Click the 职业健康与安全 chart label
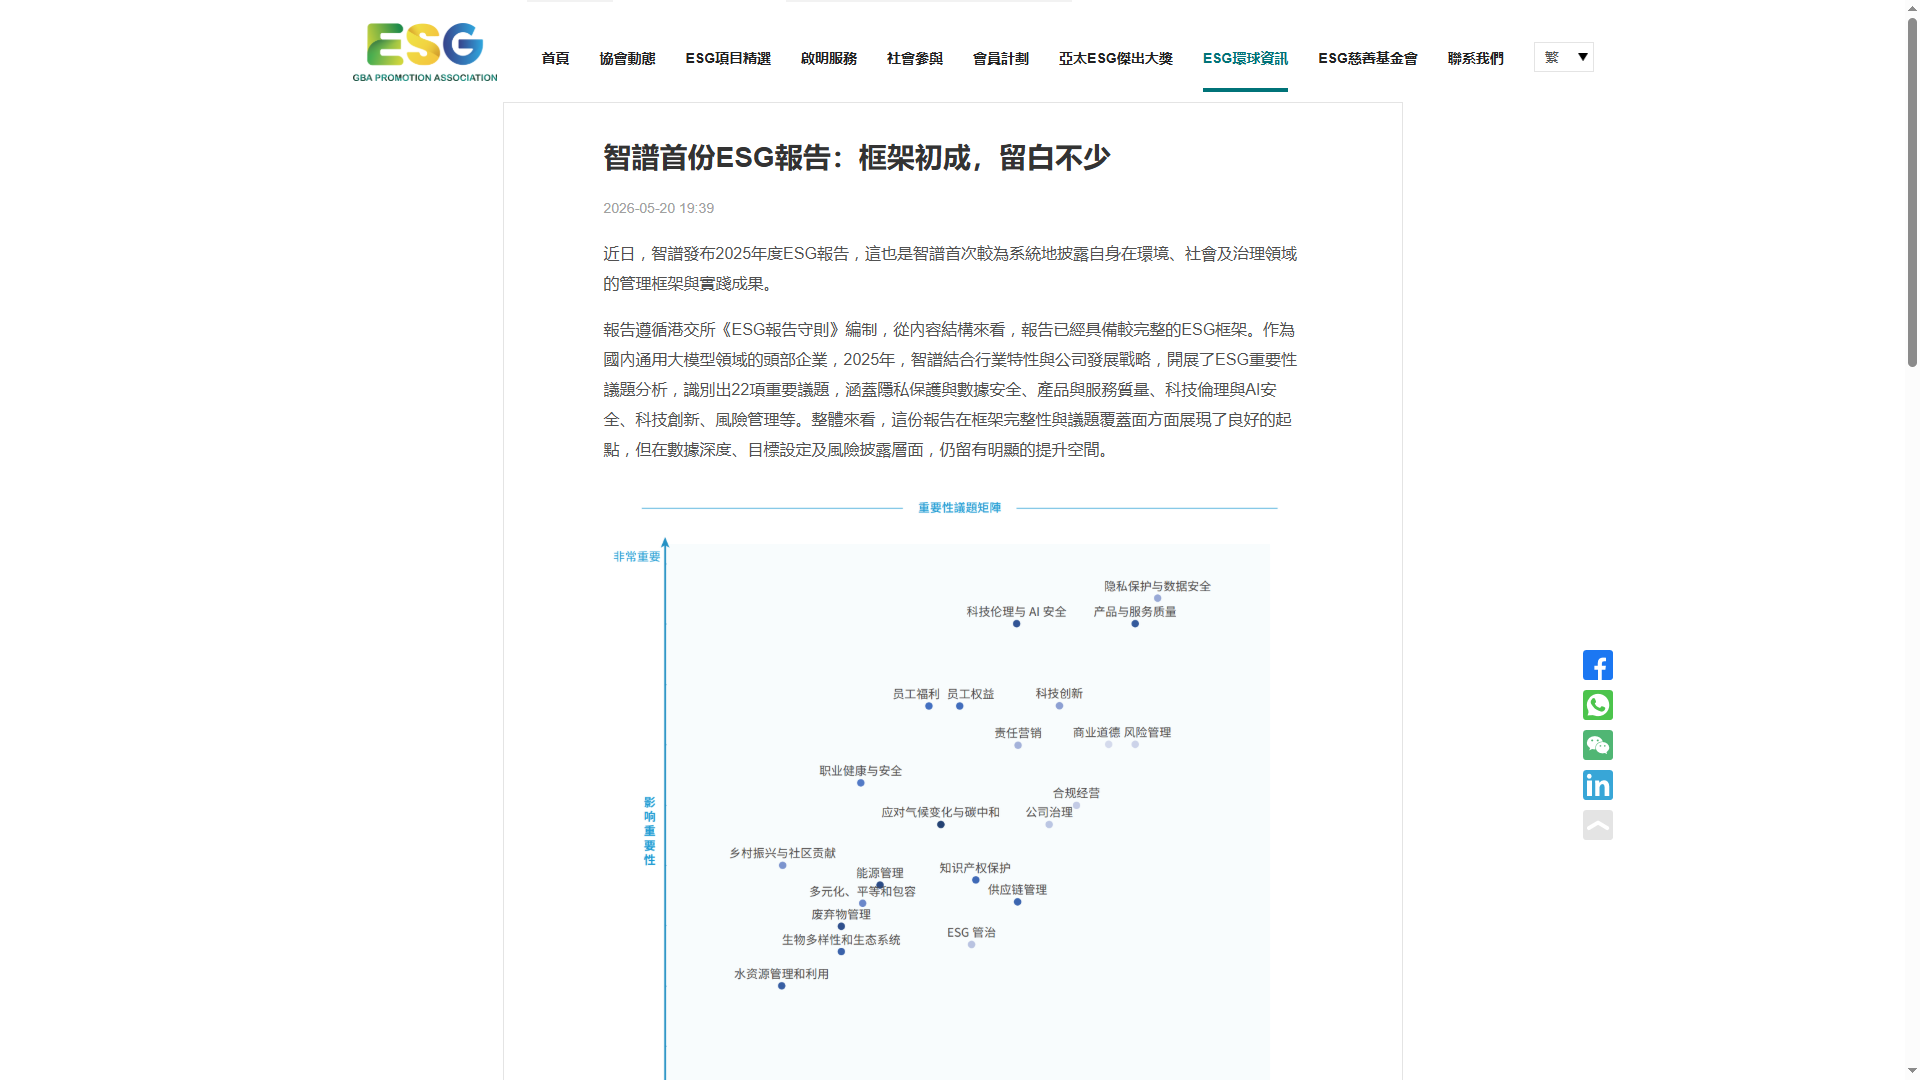Screen dimensions: 1920x1080 [860, 771]
